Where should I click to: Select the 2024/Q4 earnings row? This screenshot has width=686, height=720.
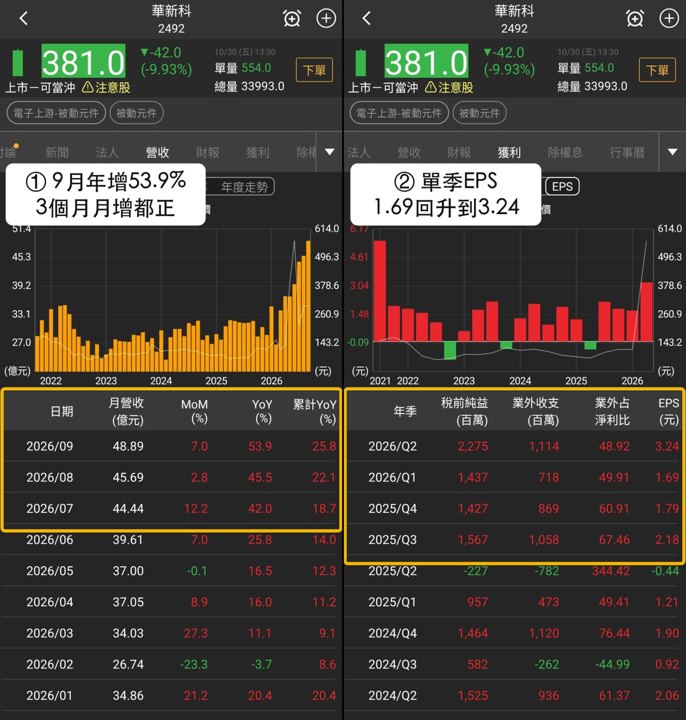tap(515, 634)
